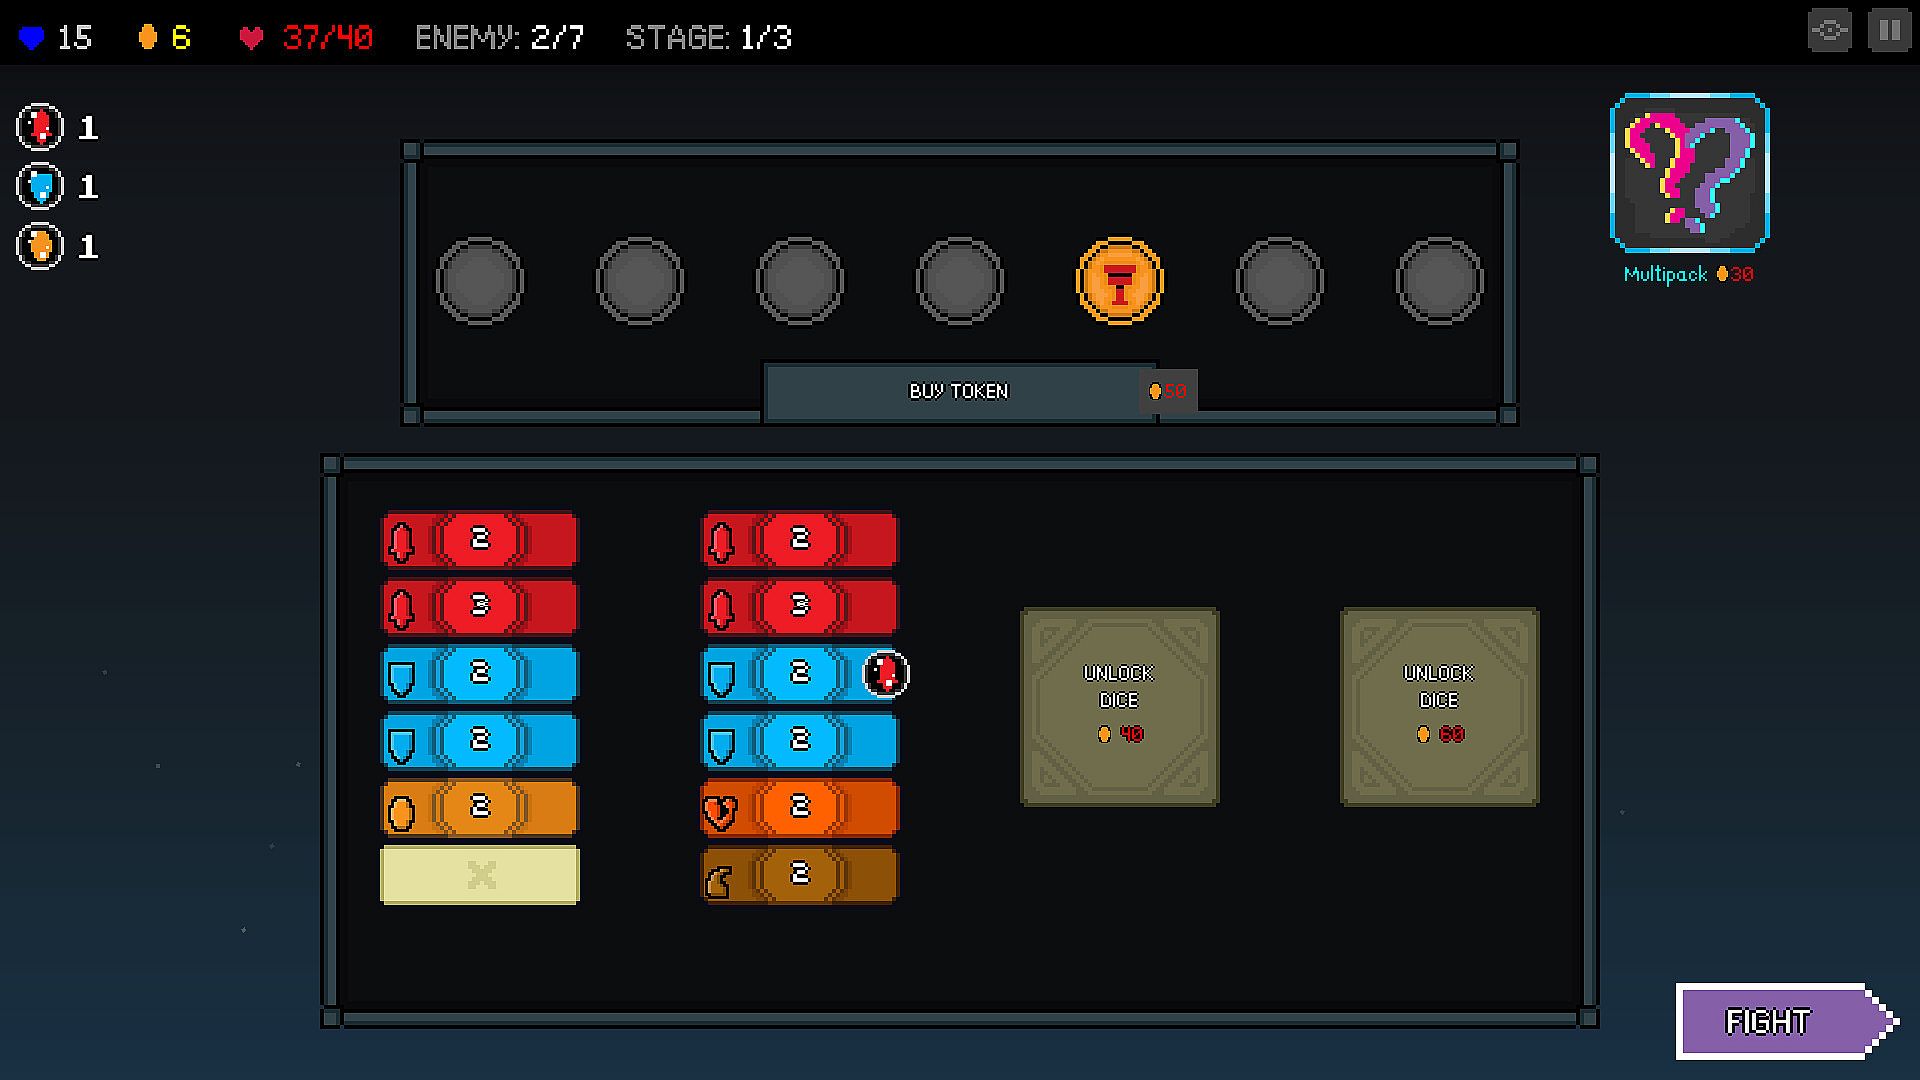Unlock the dice costing 60 coins
The width and height of the screenshot is (1920, 1080).
pos(1439,706)
